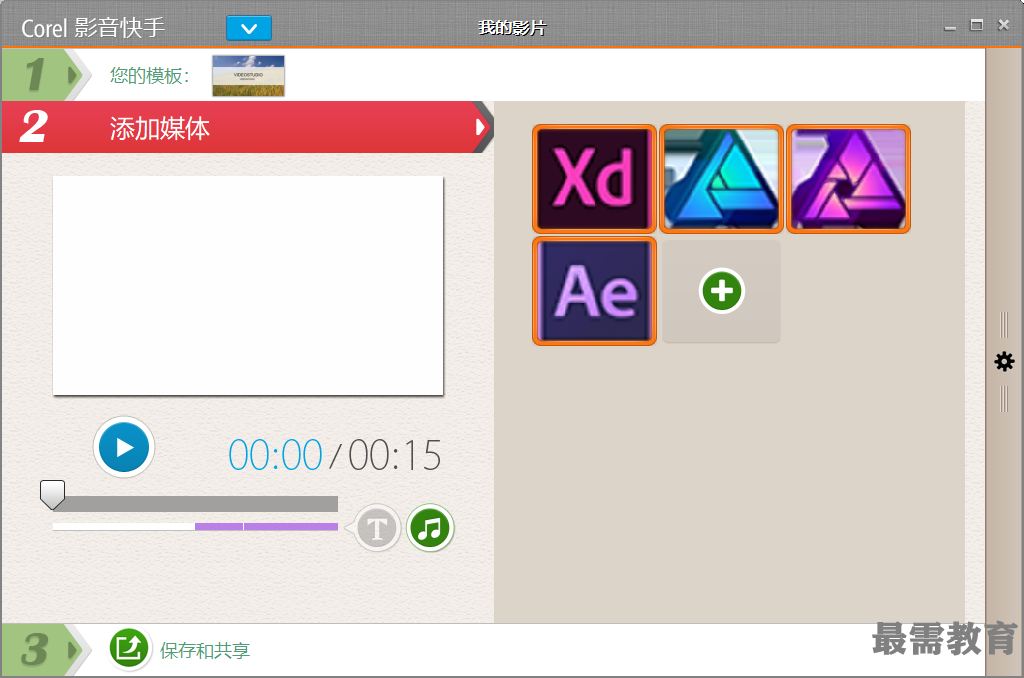1024x678 pixels.
Task: Maximize the Corel window
Action: 977,25
